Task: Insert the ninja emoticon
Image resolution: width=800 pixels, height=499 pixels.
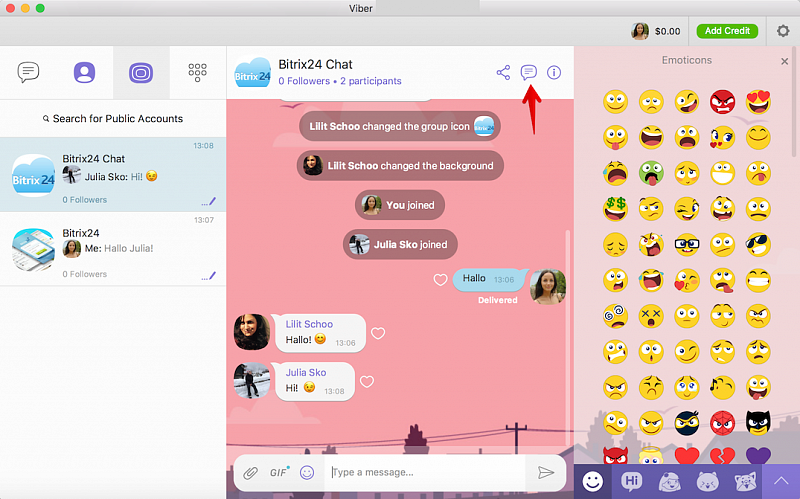Action: [x=687, y=423]
